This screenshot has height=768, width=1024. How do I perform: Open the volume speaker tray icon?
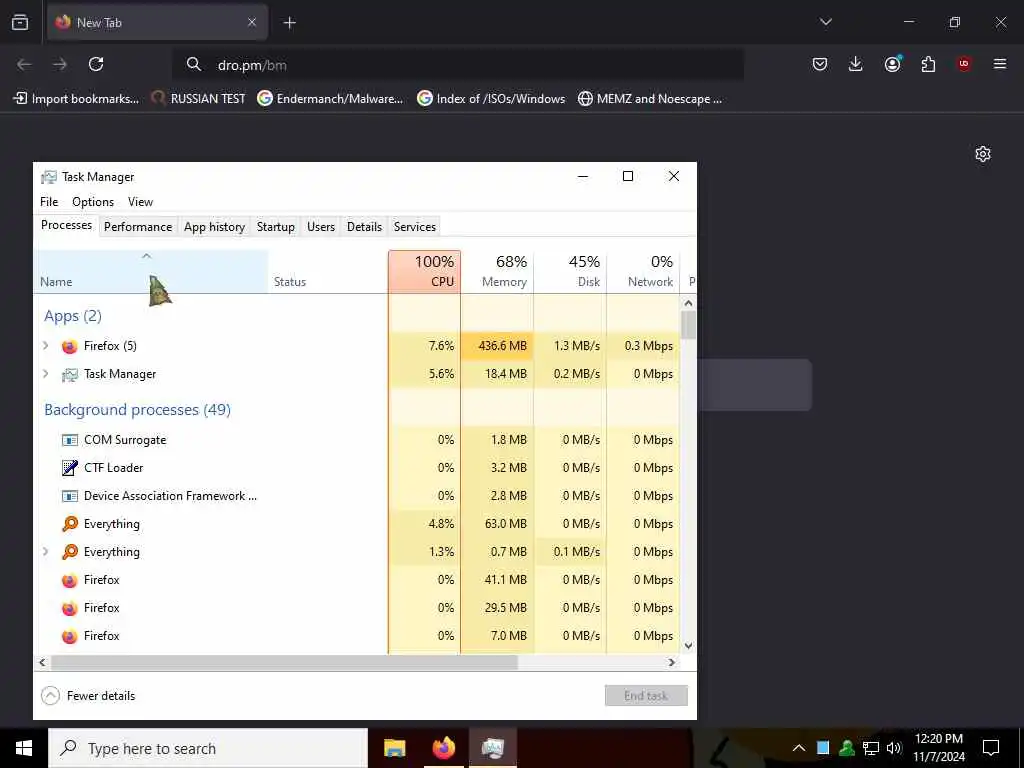[894, 748]
